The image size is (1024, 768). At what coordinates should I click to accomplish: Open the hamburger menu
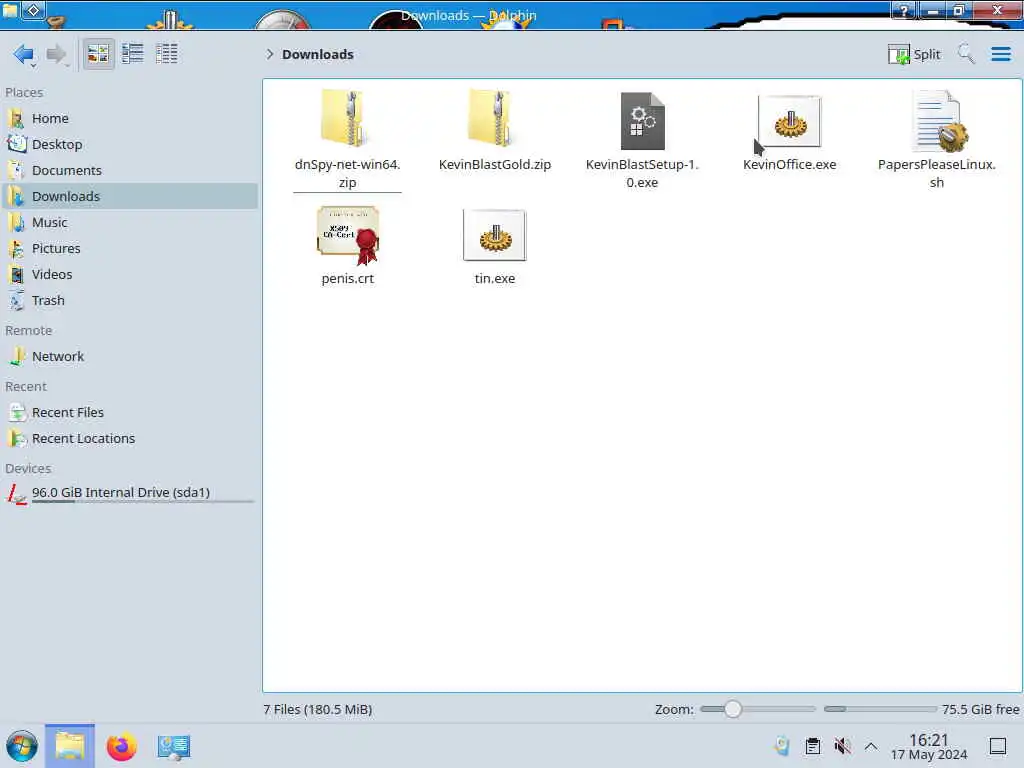(x=1000, y=54)
